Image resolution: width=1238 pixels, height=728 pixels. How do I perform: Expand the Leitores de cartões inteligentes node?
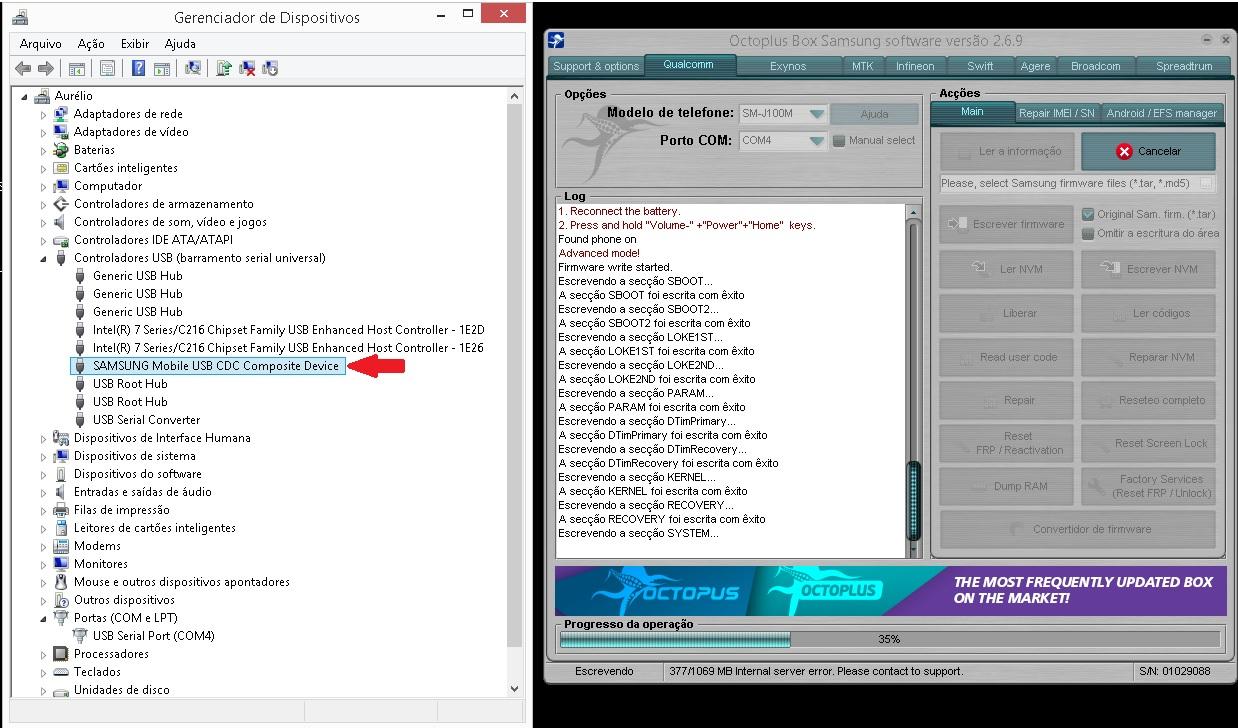[x=44, y=528]
